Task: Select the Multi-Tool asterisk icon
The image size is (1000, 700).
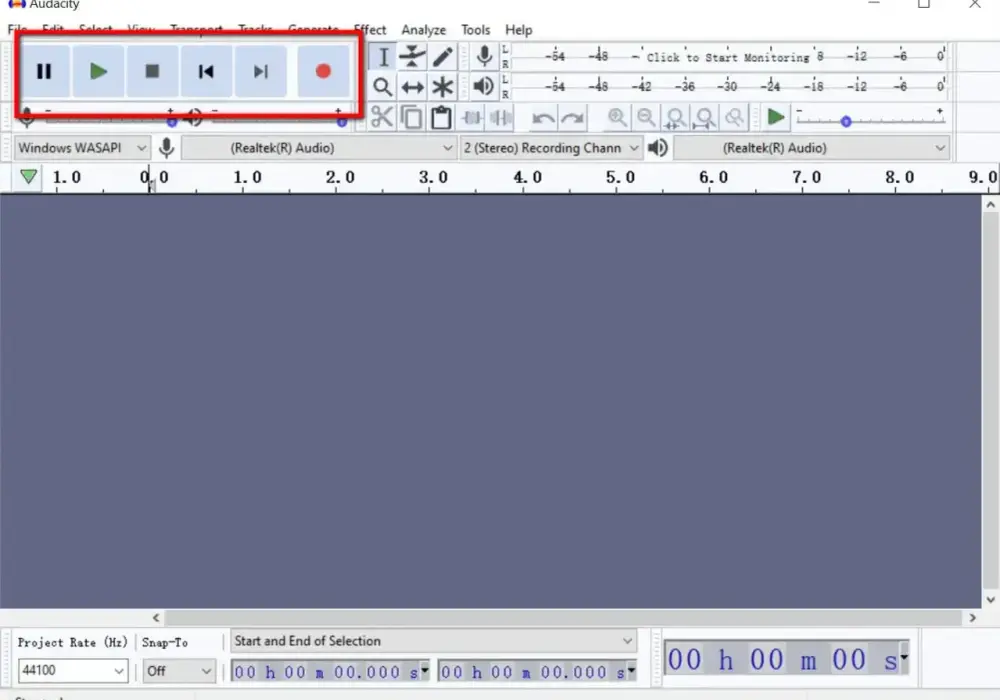Action: (442, 87)
